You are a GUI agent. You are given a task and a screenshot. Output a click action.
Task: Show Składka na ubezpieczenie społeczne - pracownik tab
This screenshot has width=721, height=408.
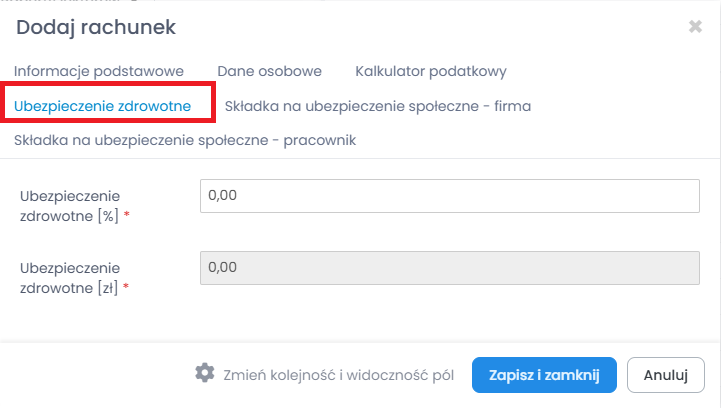coord(185,140)
